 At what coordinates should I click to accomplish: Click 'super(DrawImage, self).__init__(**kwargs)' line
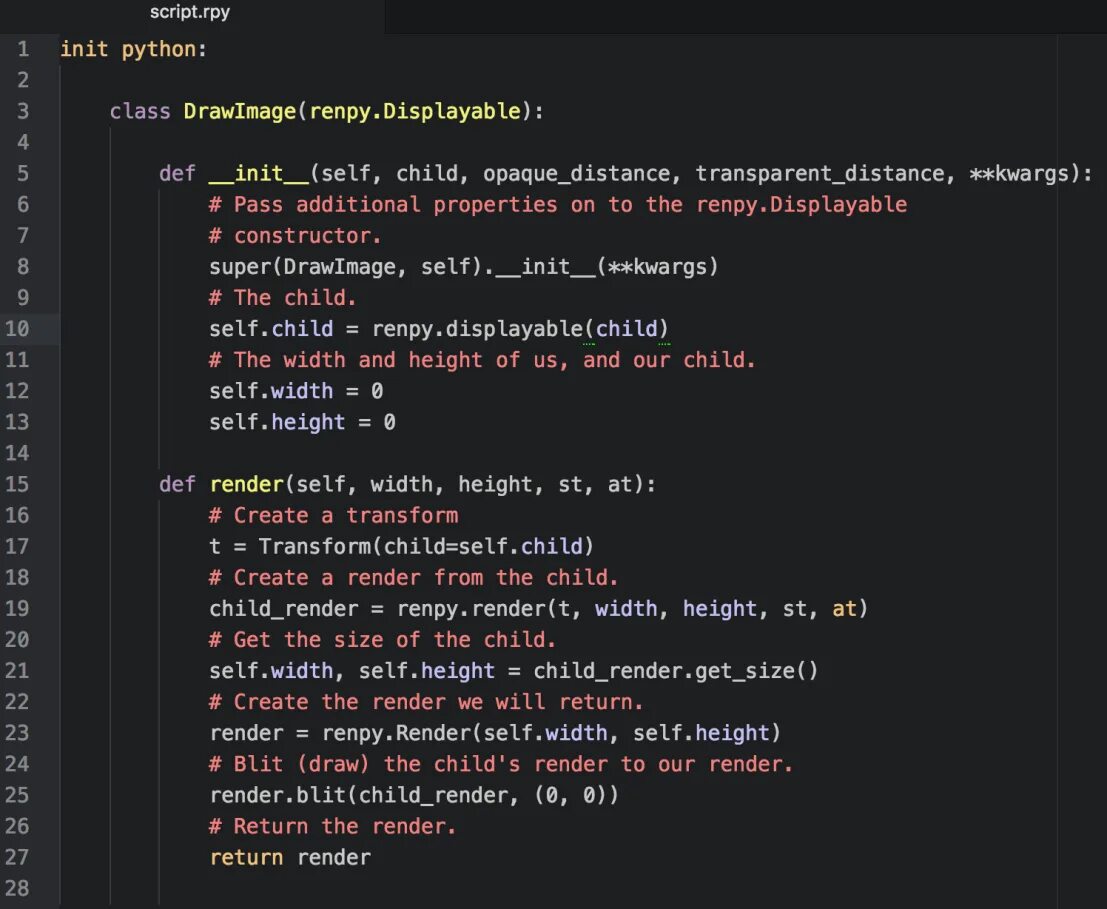[x=463, y=267]
